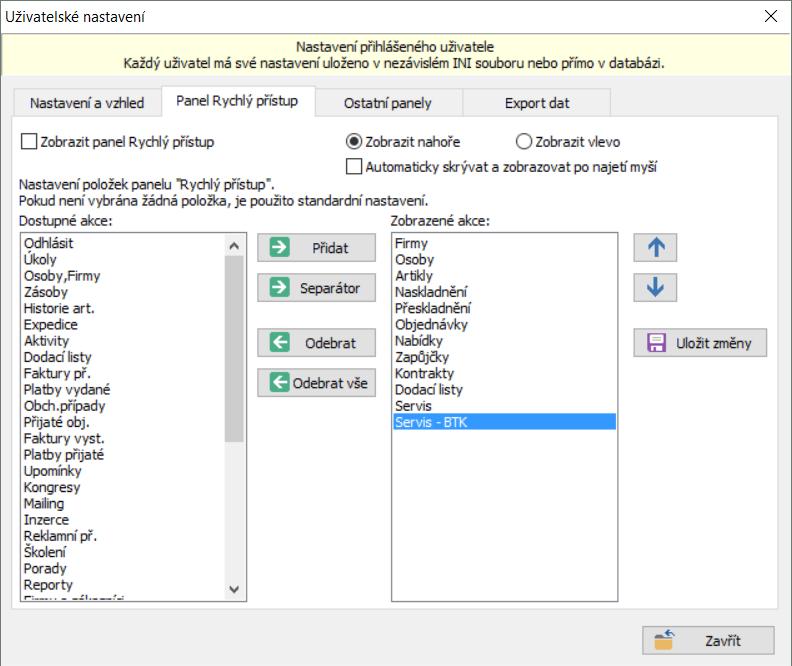Move selected action down with arrow
Screen dimensions: 792x666
tap(655, 287)
